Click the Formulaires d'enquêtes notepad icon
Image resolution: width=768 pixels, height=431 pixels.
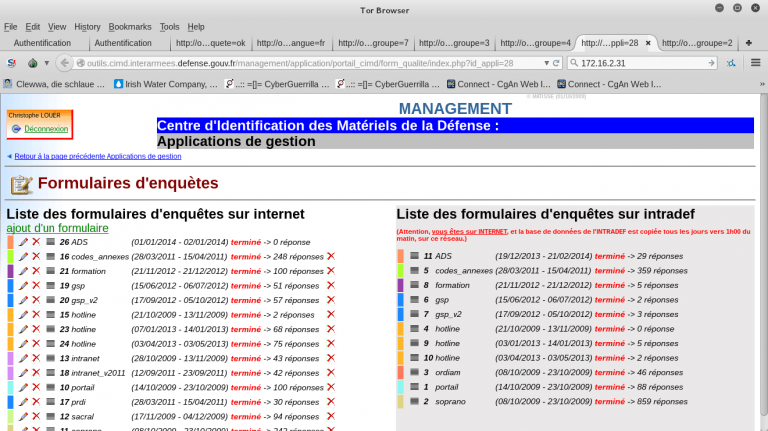coord(21,184)
